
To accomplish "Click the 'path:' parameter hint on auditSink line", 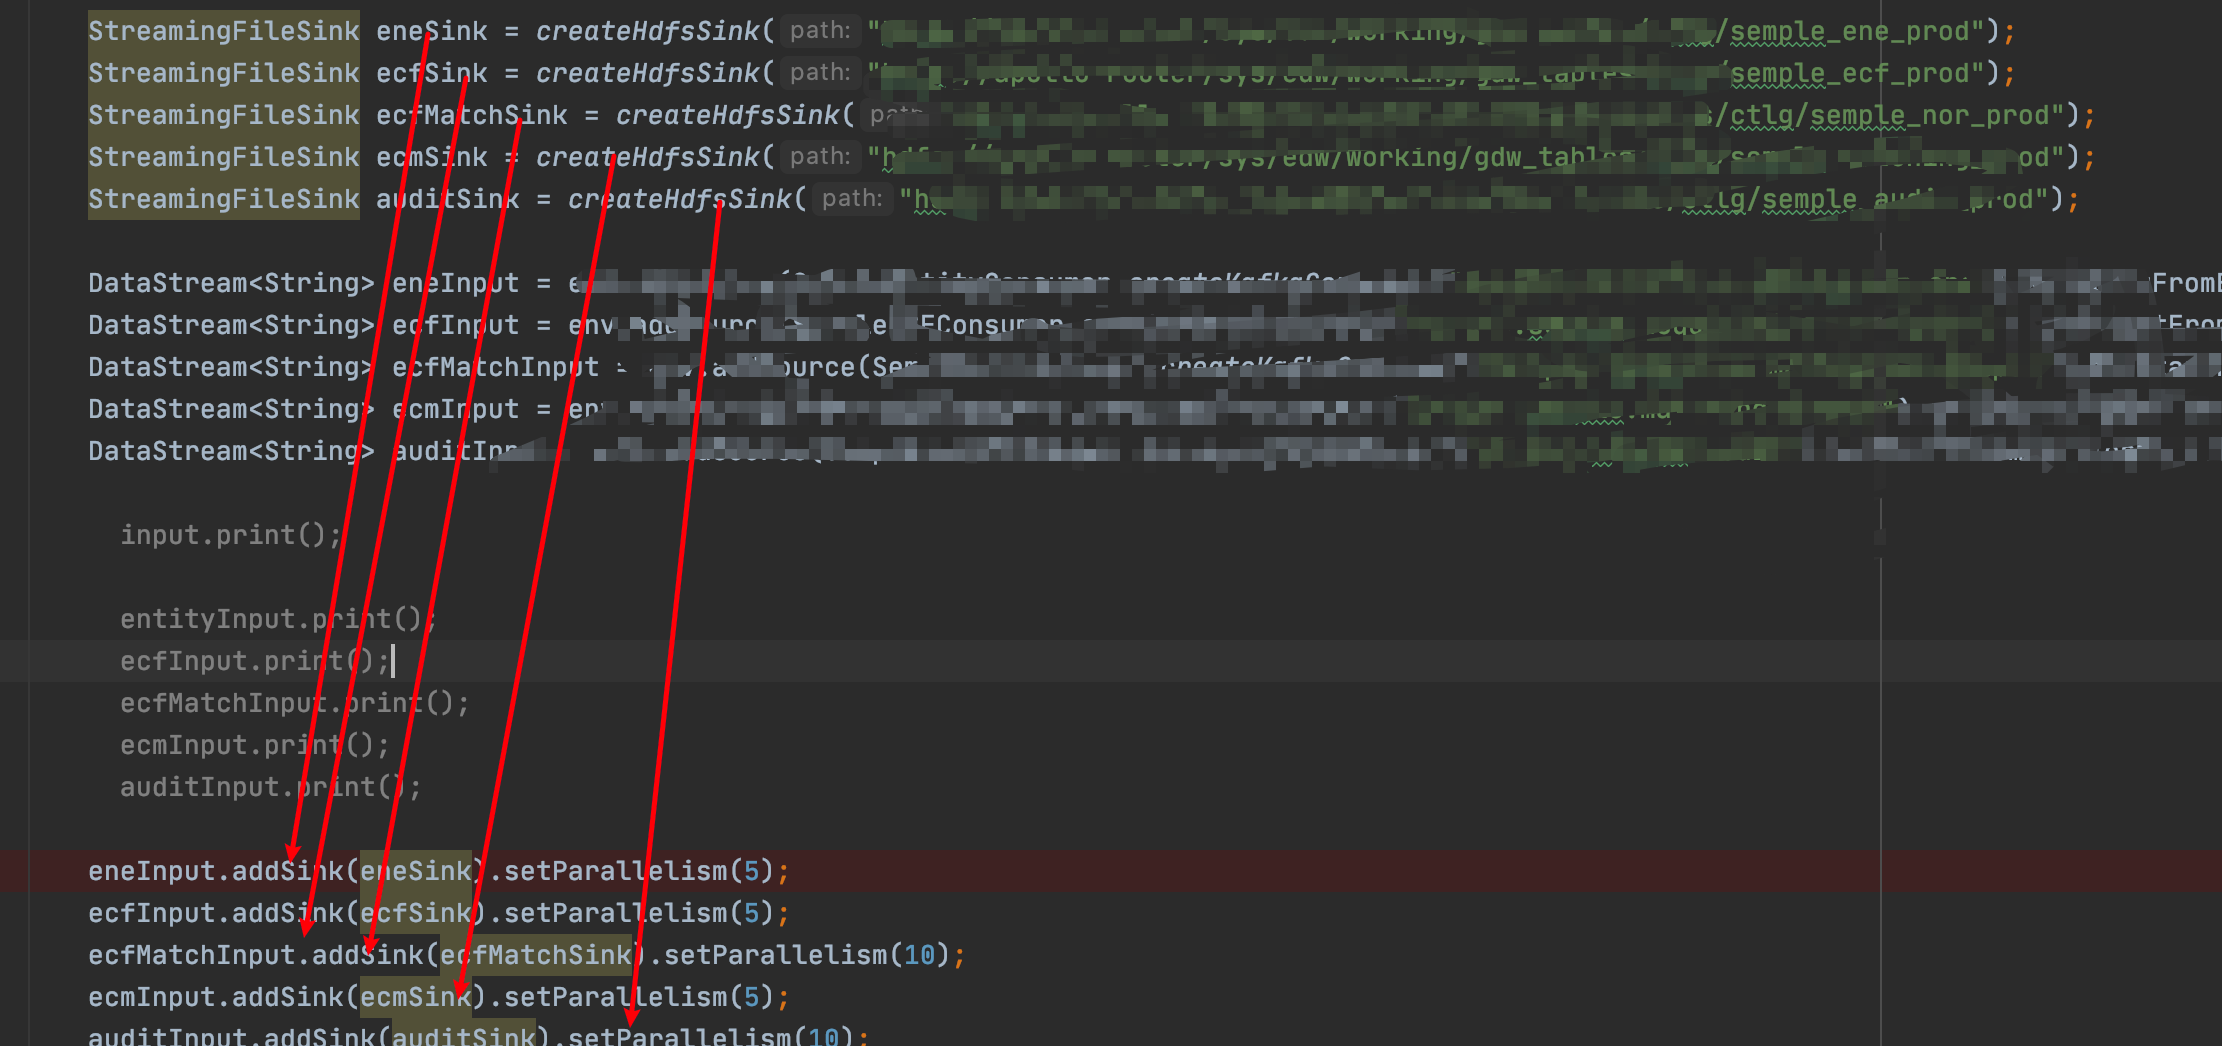I will [852, 199].
